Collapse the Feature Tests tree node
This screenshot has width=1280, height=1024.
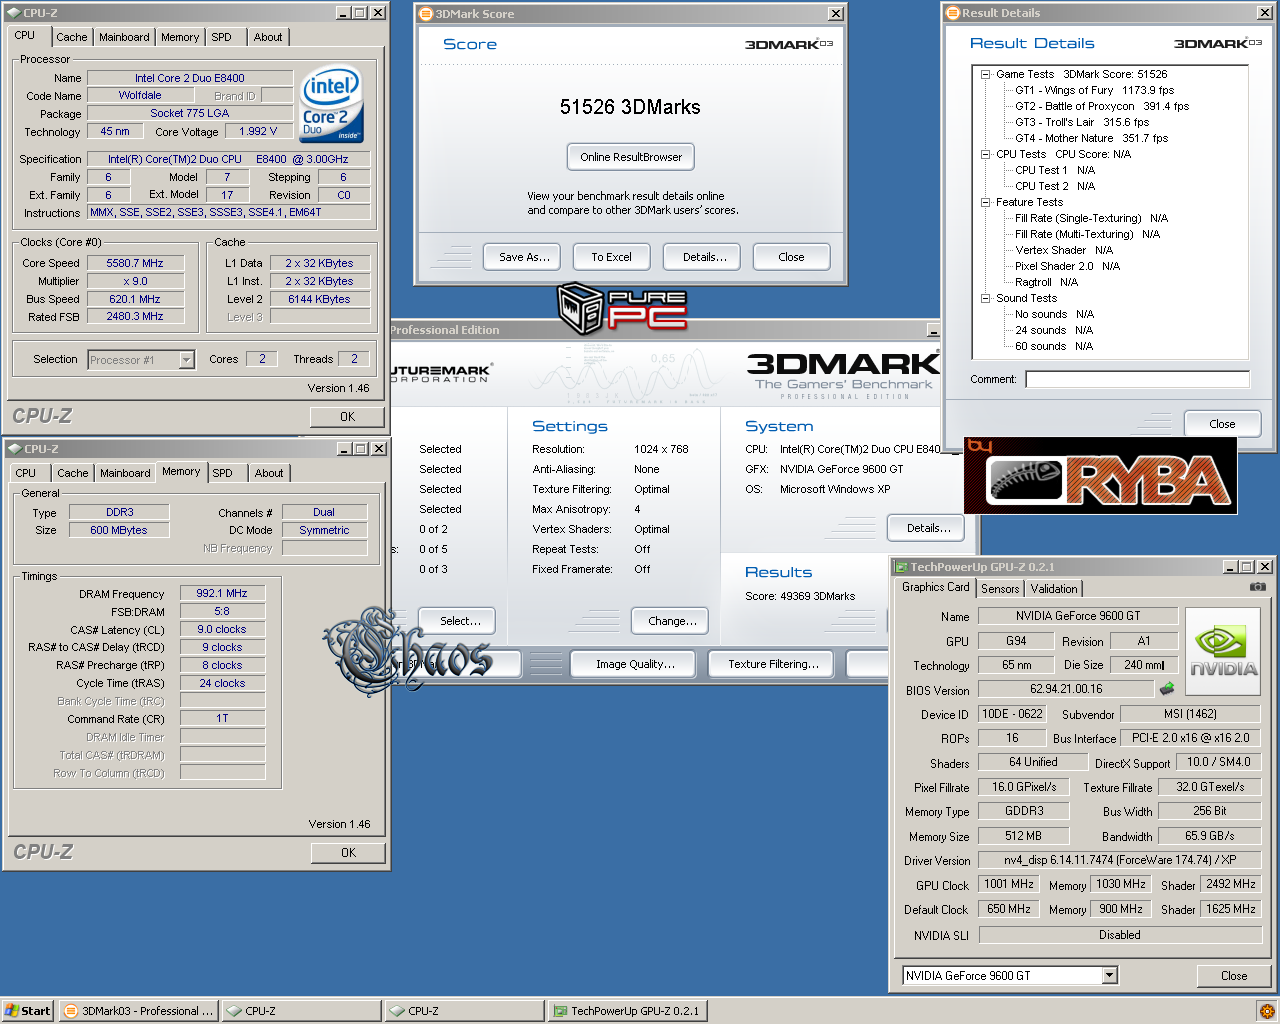coord(985,202)
